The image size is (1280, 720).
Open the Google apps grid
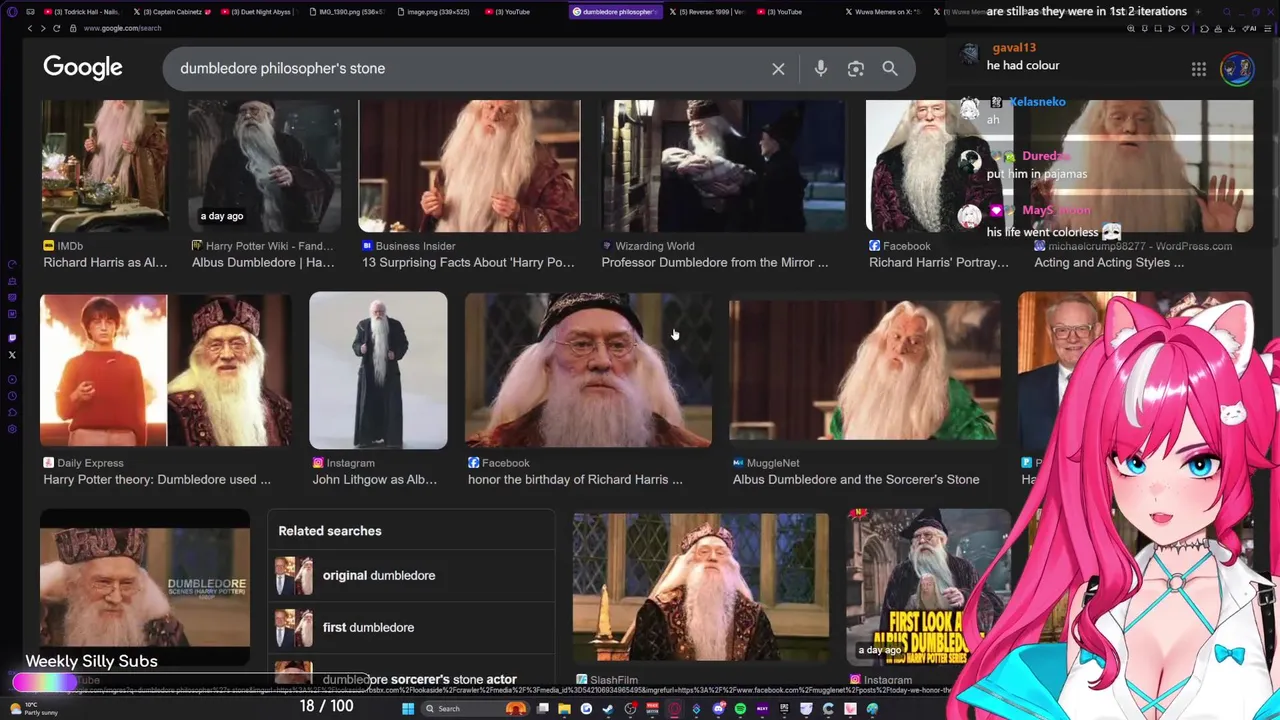pos(1198,69)
